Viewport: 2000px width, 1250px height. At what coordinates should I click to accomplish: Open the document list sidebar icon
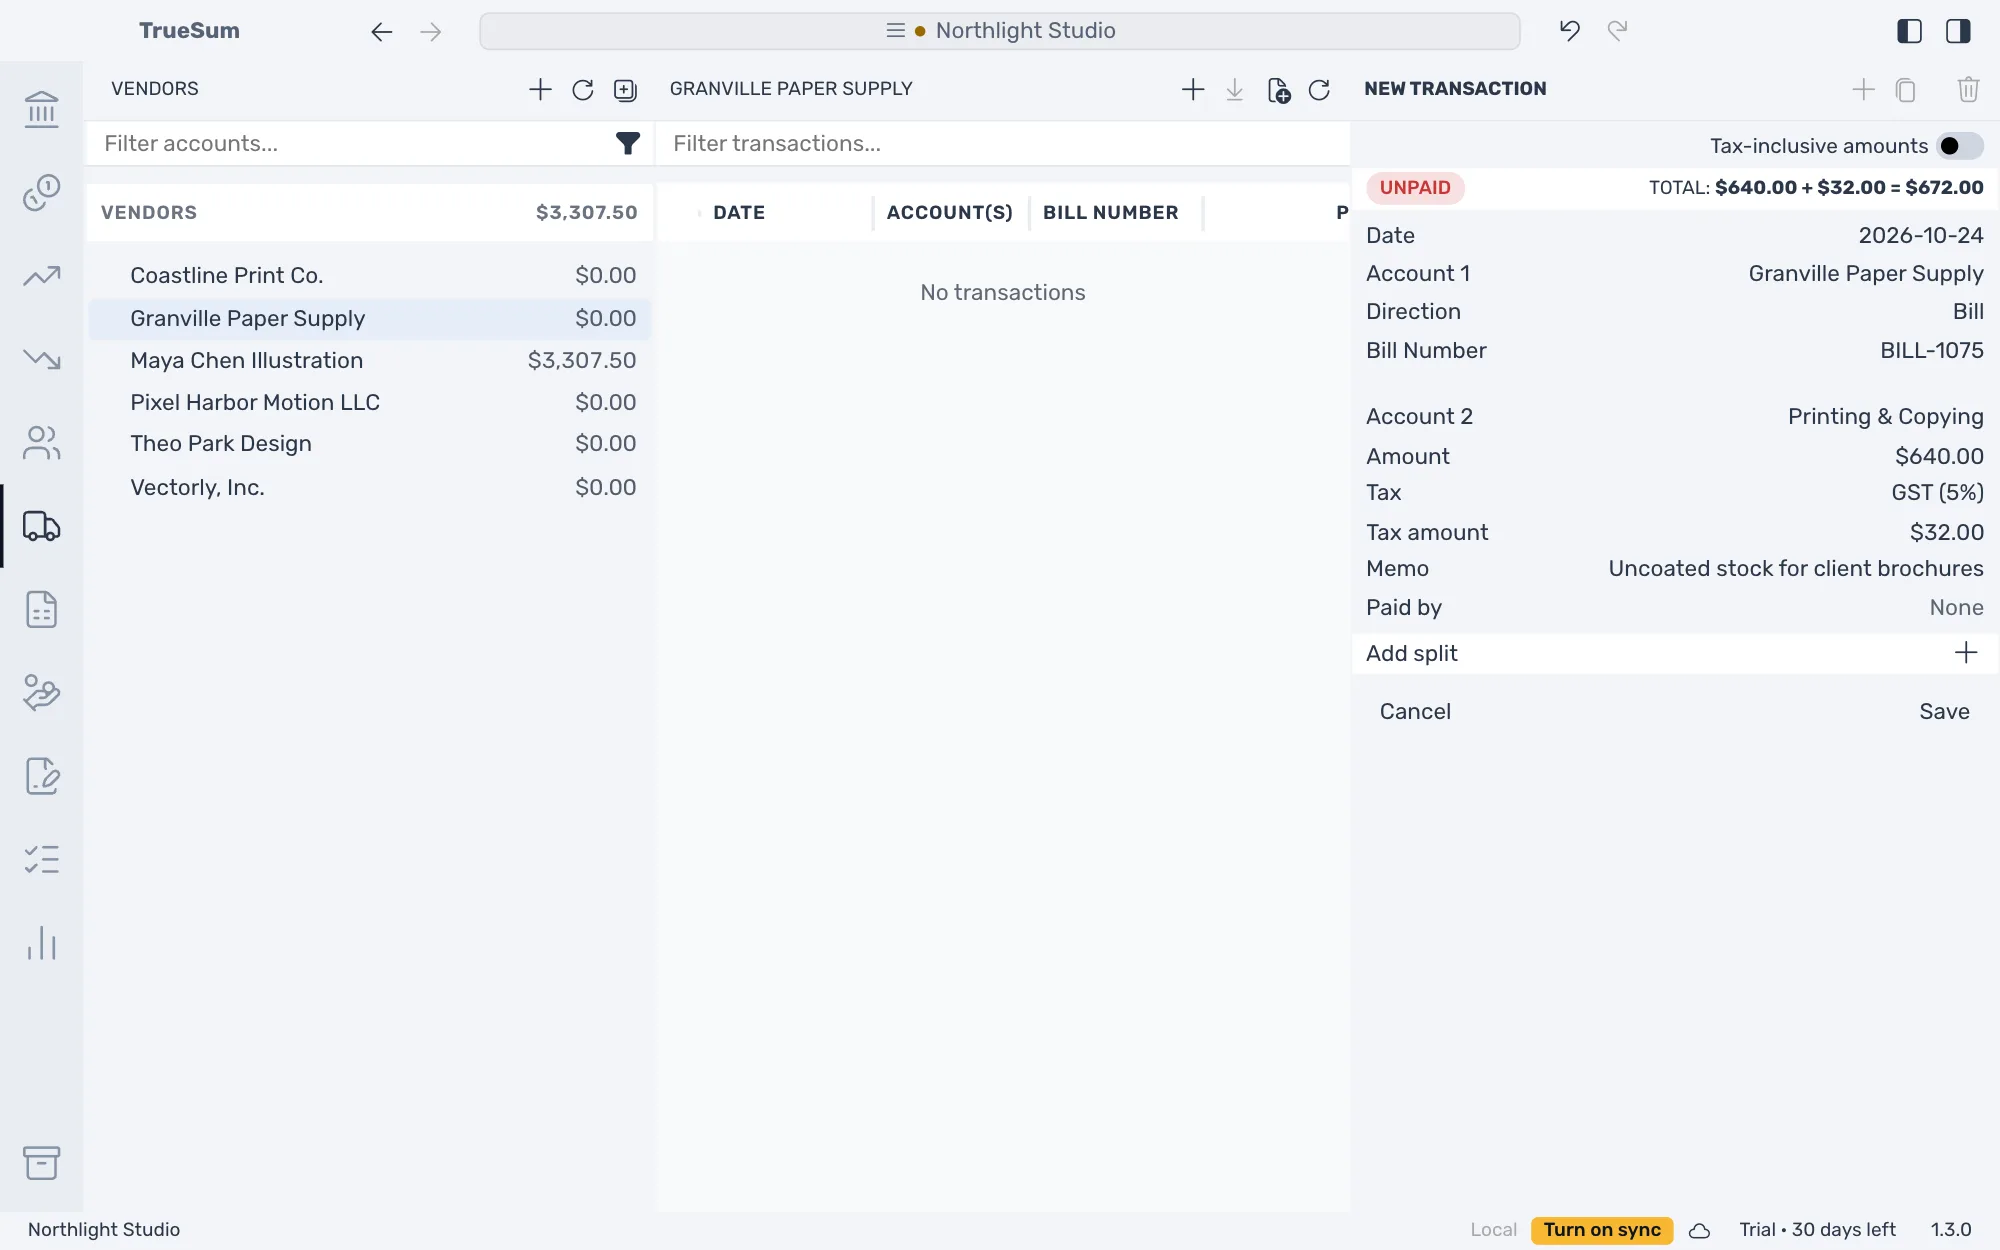pyautogui.click(x=41, y=609)
